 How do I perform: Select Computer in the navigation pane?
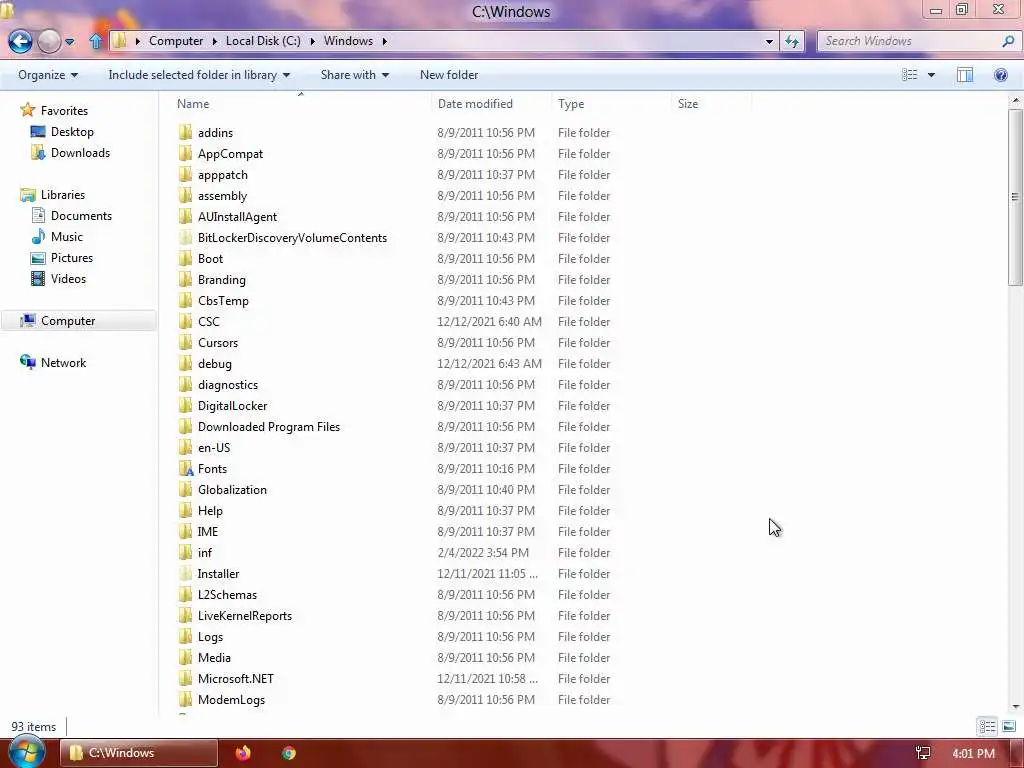tap(78, 321)
